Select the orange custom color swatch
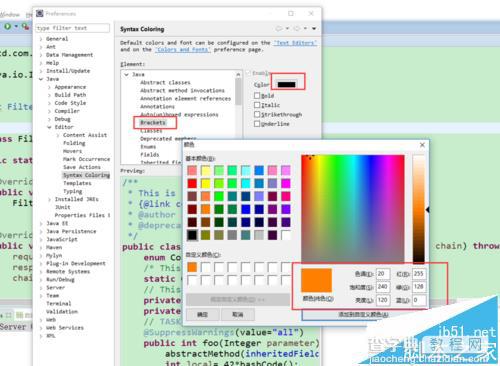 (x=192, y=267)
